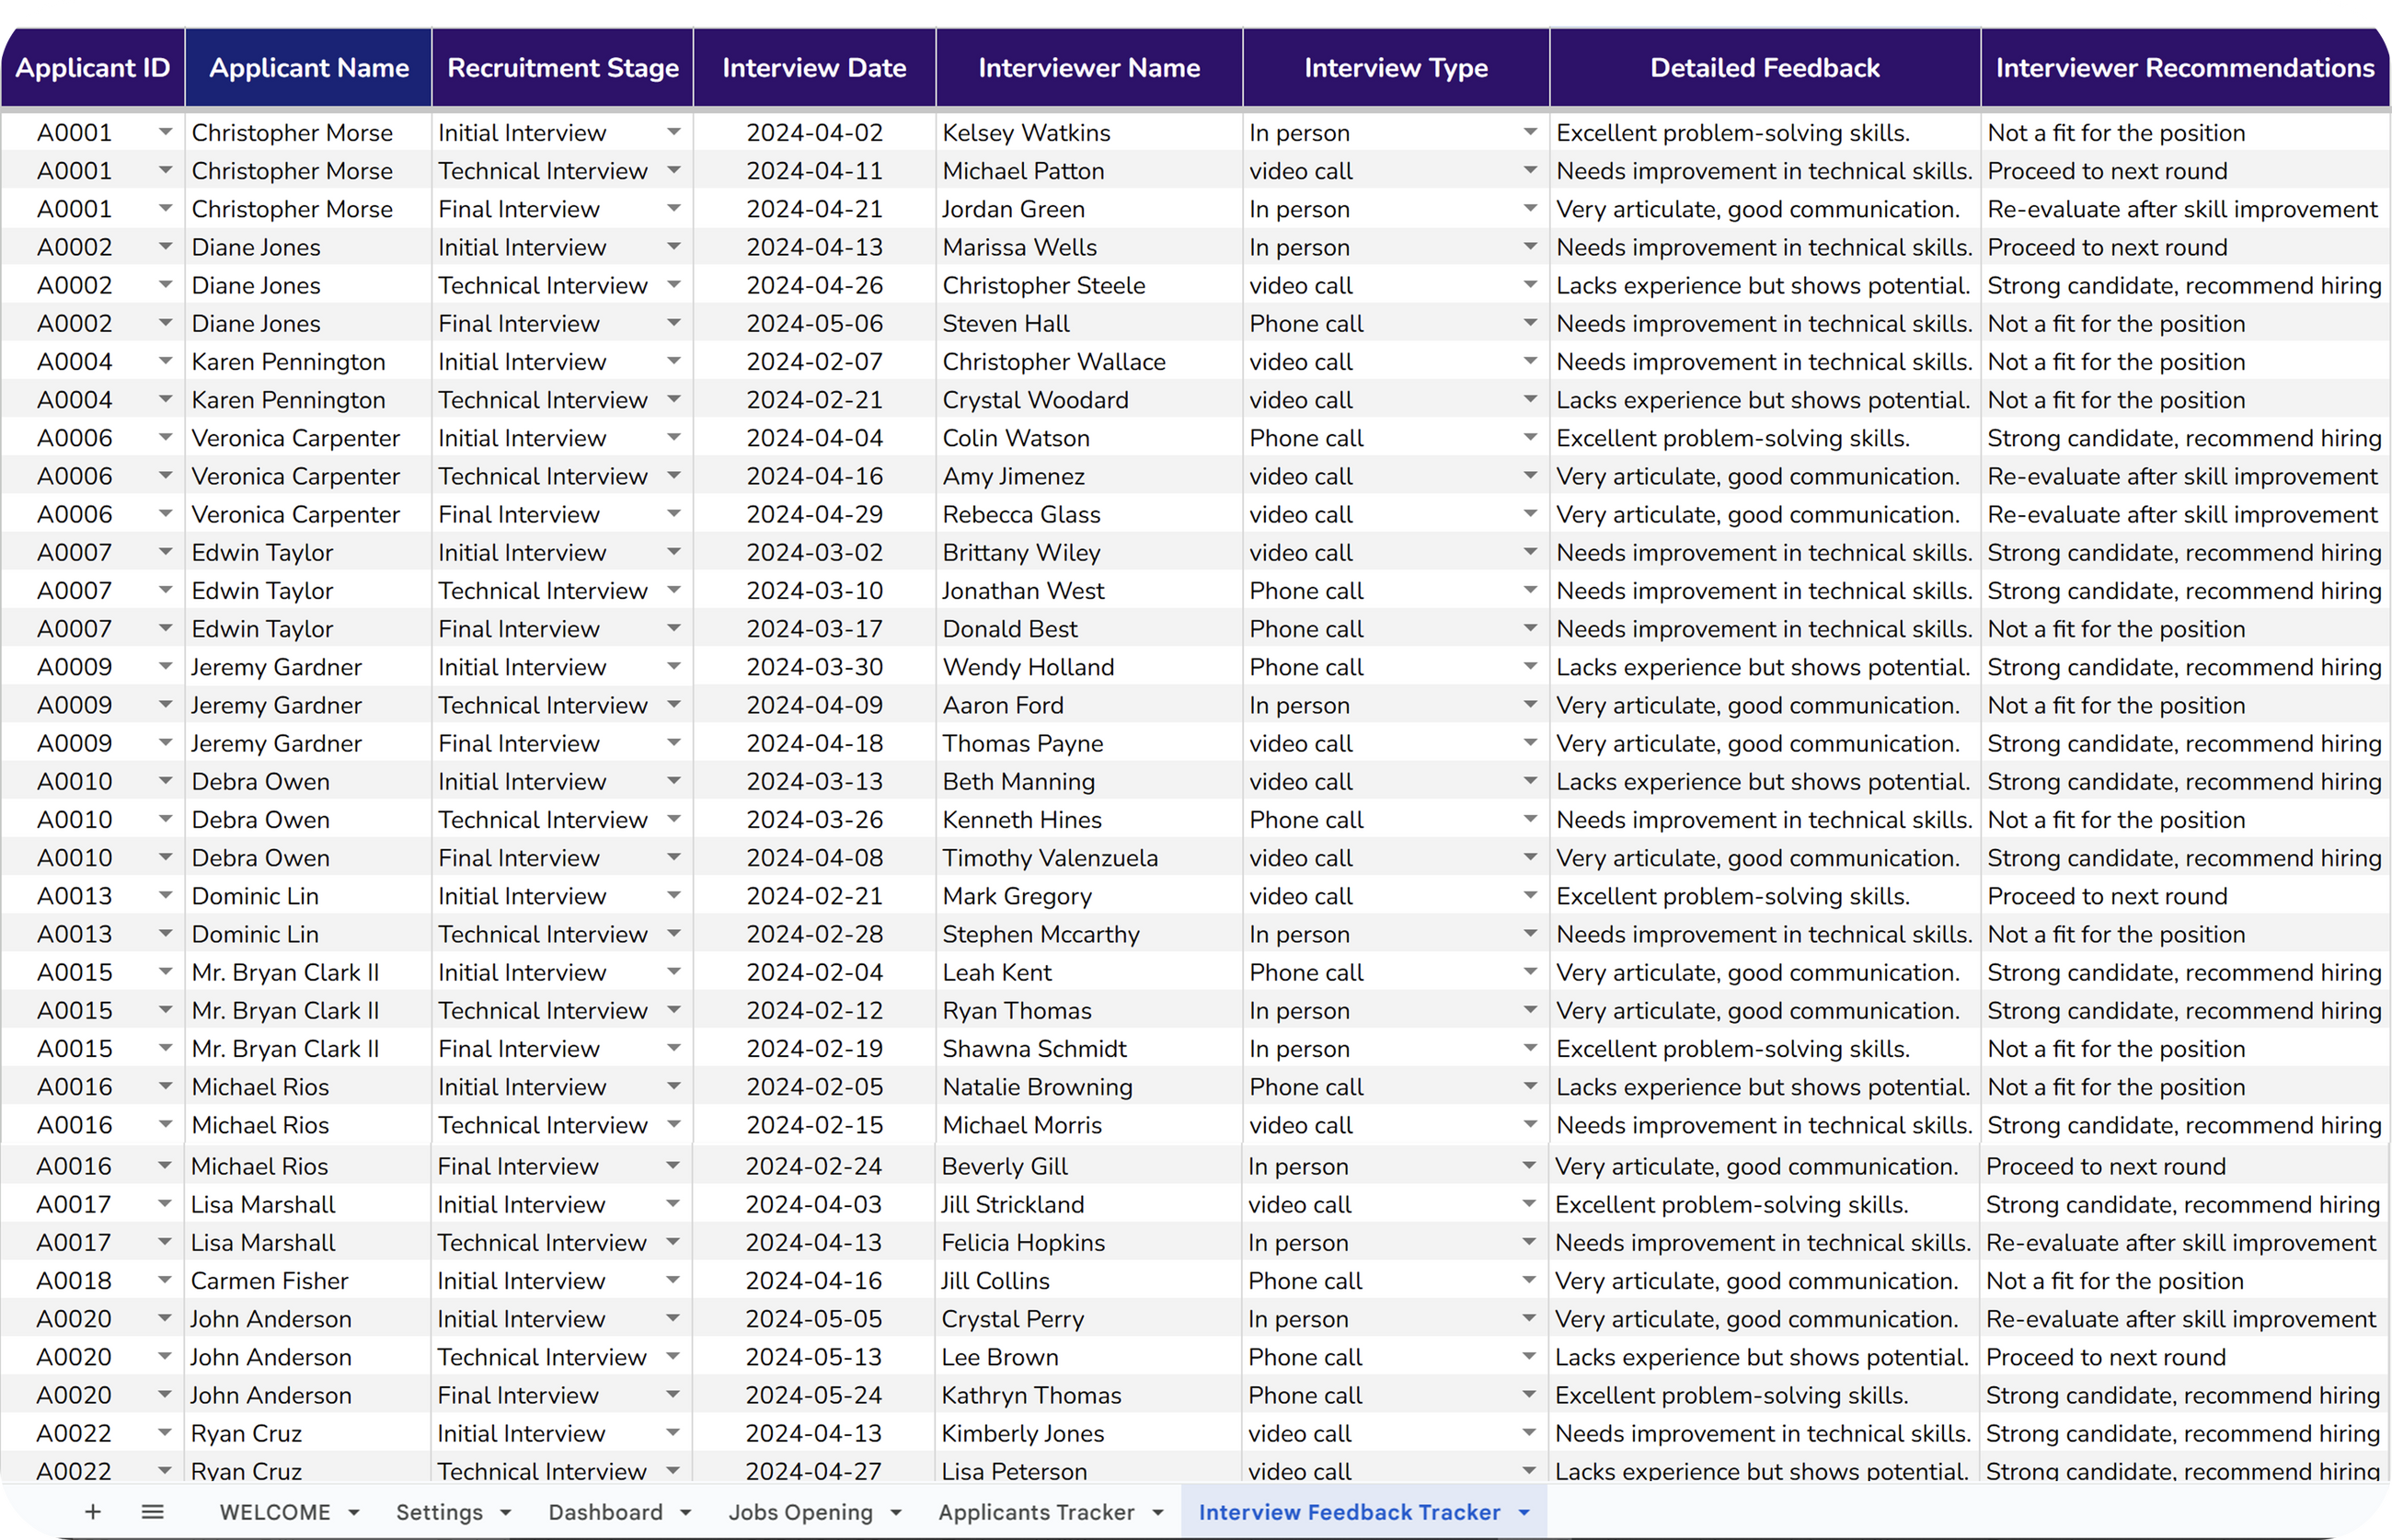The height and width of the screenshot is (1540, 2392).
Task: Select applicant name cell in Ryan Thomas row
Action: [x=308, y=1010]
